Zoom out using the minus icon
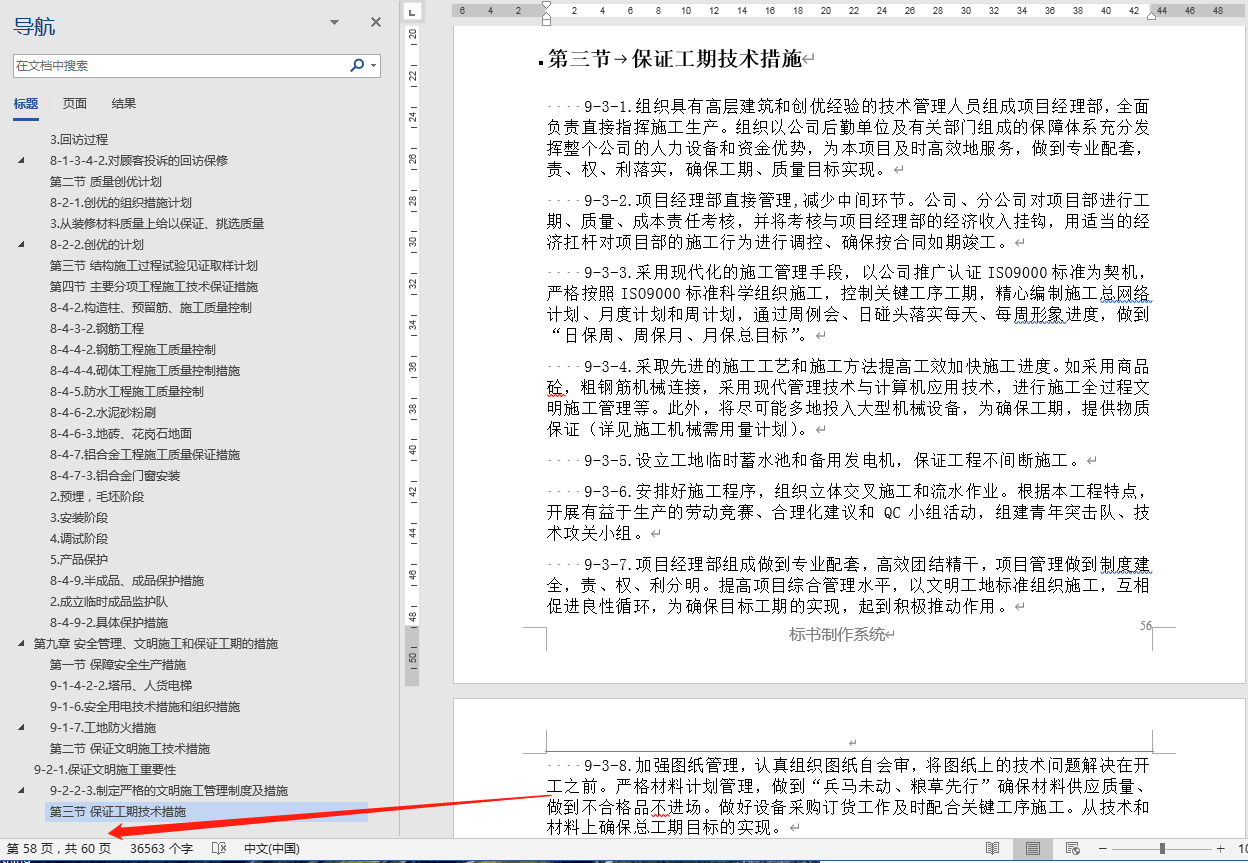 1102,848
